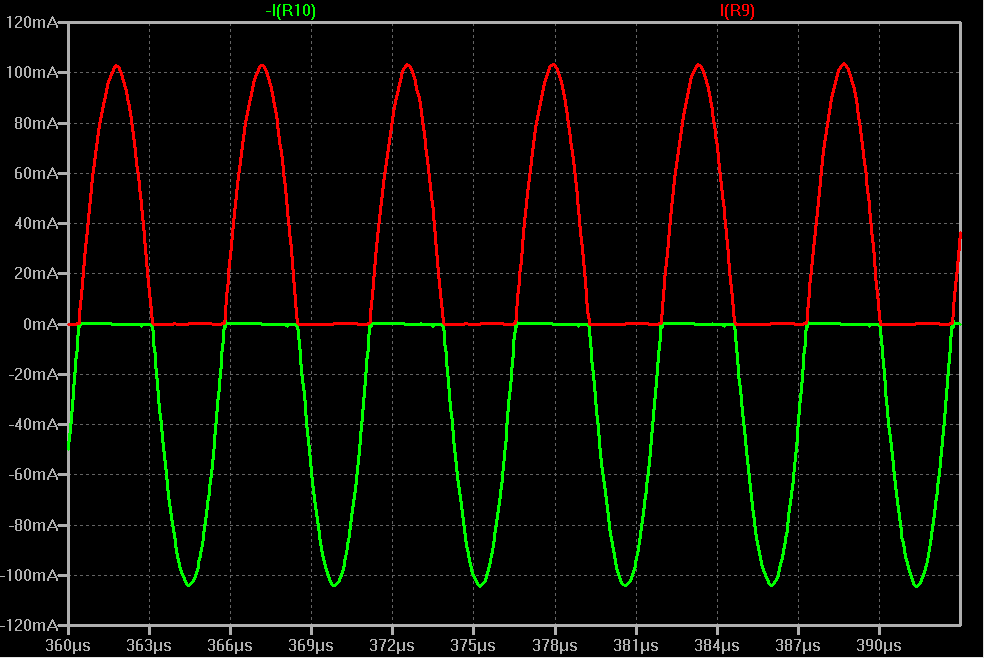Click the 387µs time axis label
Image resolution: width=985 pixels, height=658 pixels.
798,645
